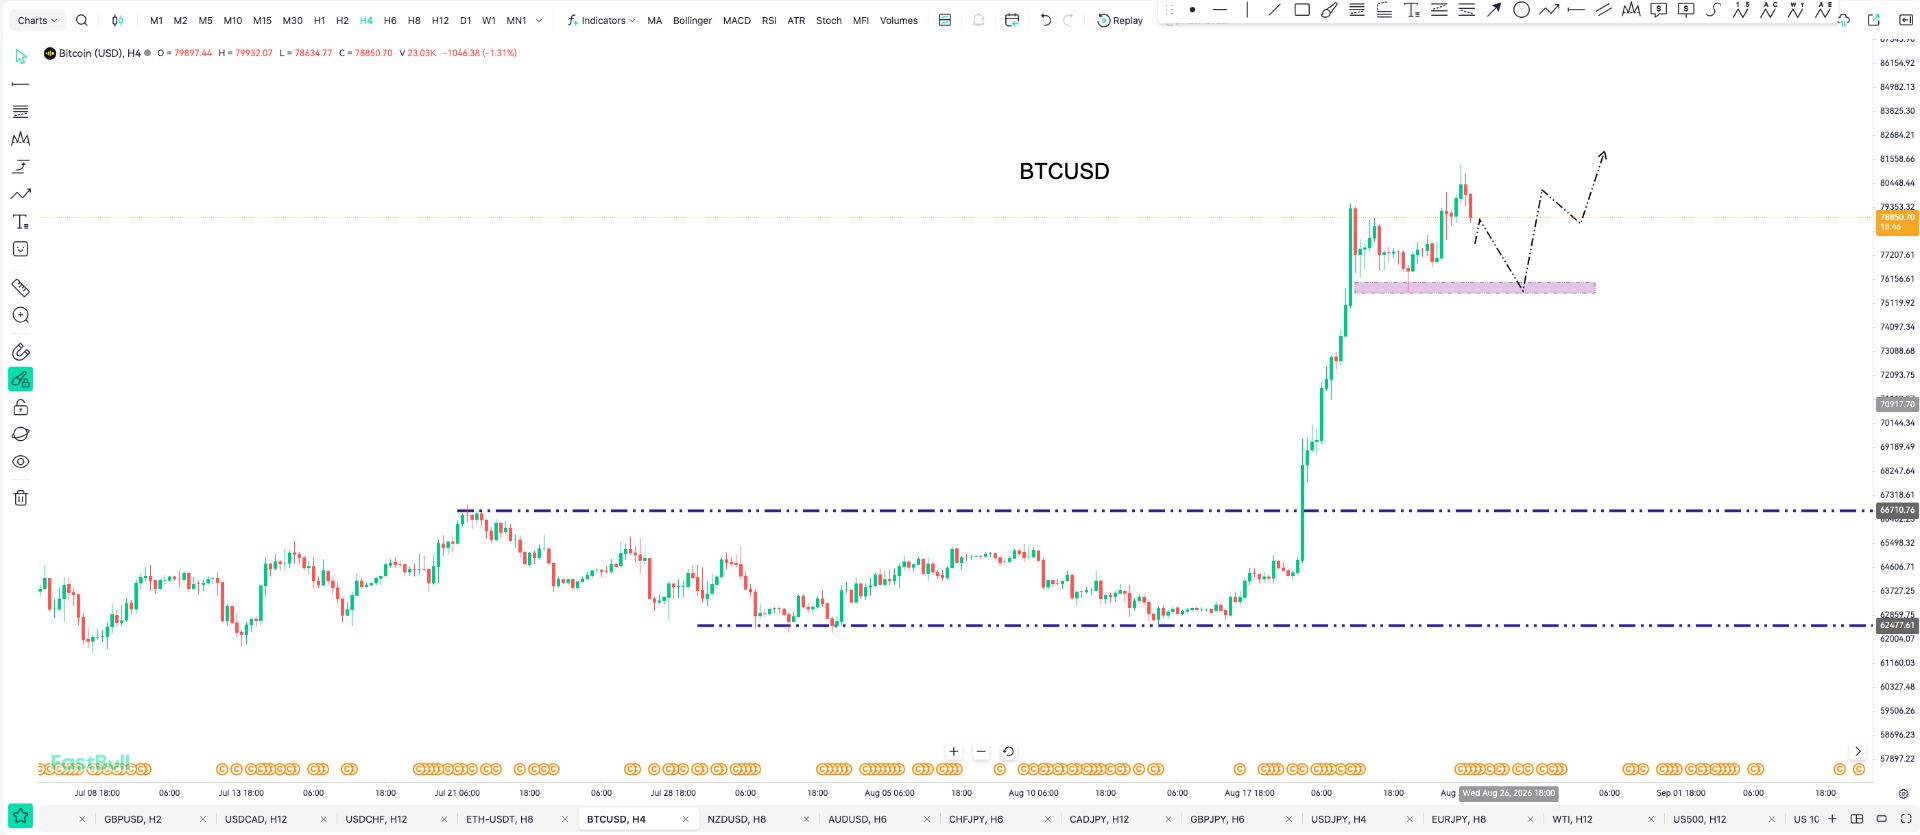Toggle fullscreen chart mode
The image size is (1920, 835).
tap(1906, 819)
